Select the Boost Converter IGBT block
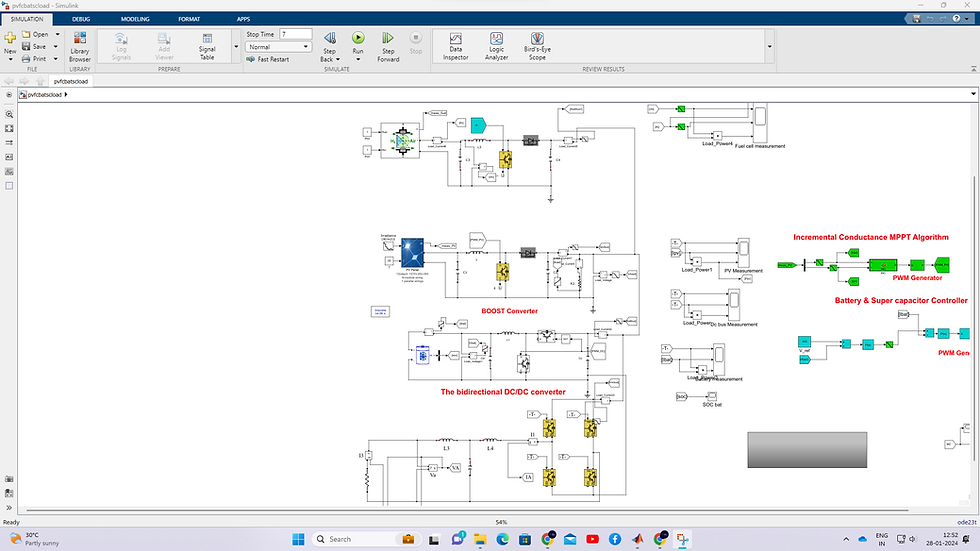The height and width of the screenshot is (551, 980). pyautogui.click(x=502, y=272)
